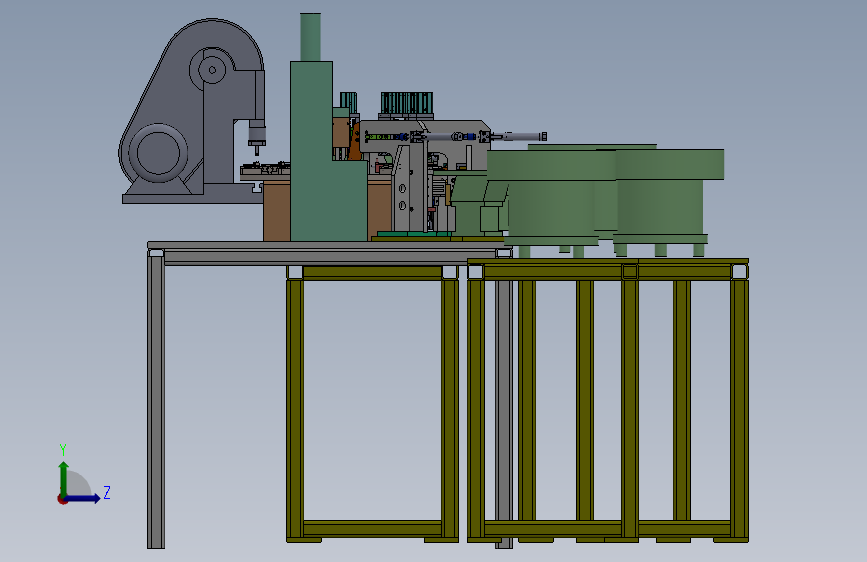Click the red origin of the coordinate triad
The height and width of the screenshot is (562, 867).
(x=62, y=499)
